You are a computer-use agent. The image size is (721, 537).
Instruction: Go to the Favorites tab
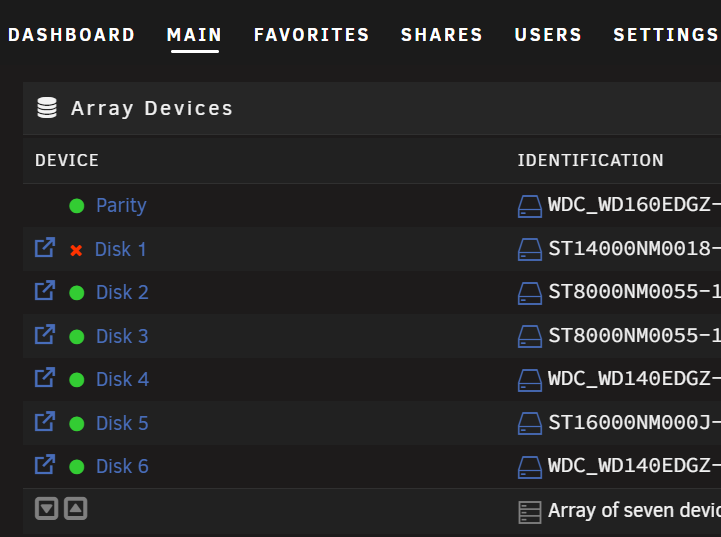pos(311,35)
